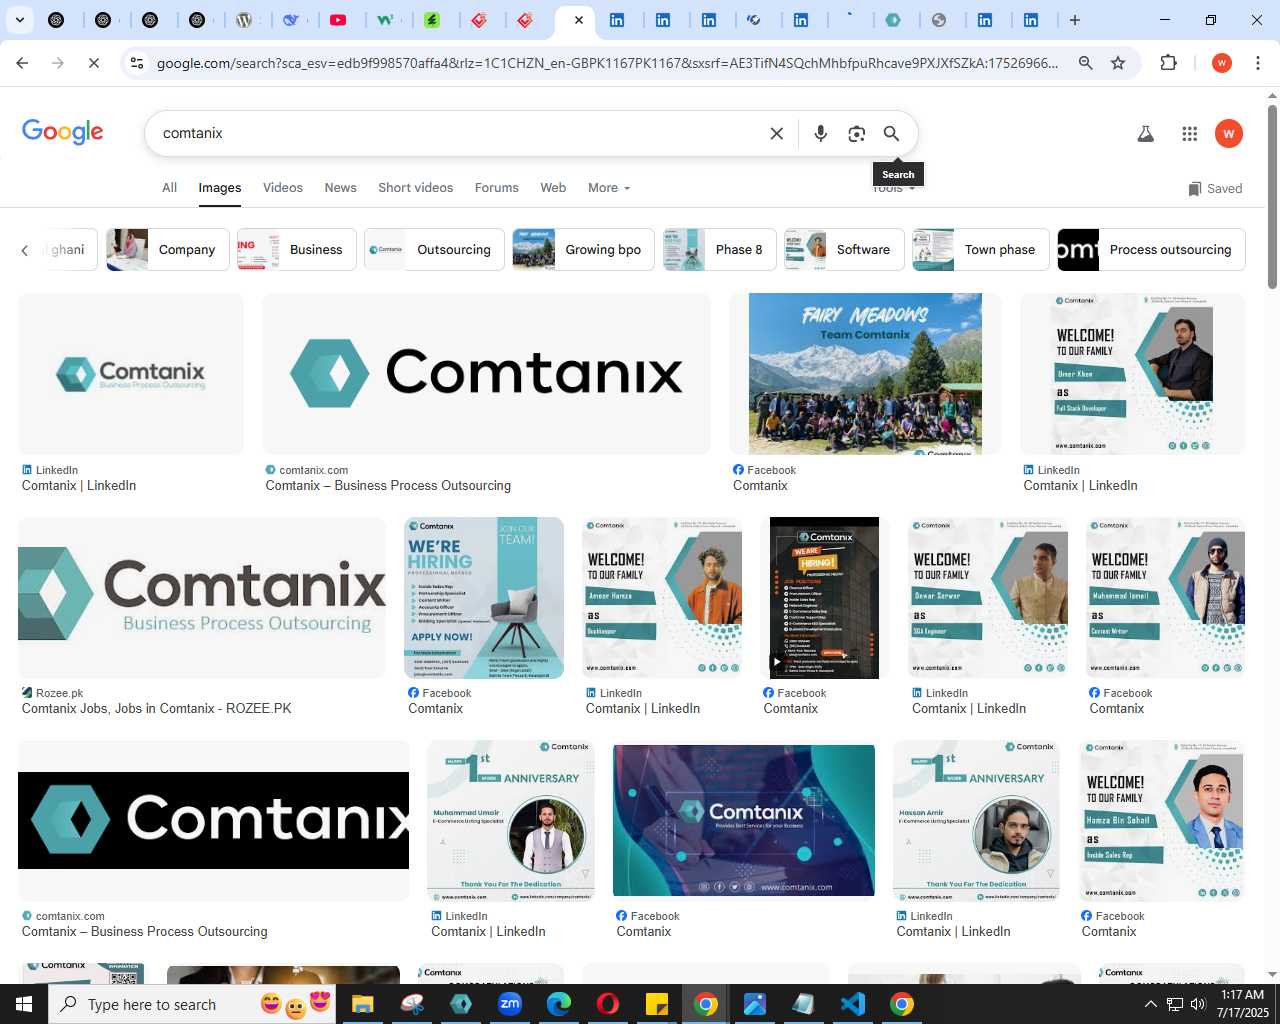Open dark We Are Hiring video thumbnail
This screenshot has width=1280, height=1024.
[824, 598]
